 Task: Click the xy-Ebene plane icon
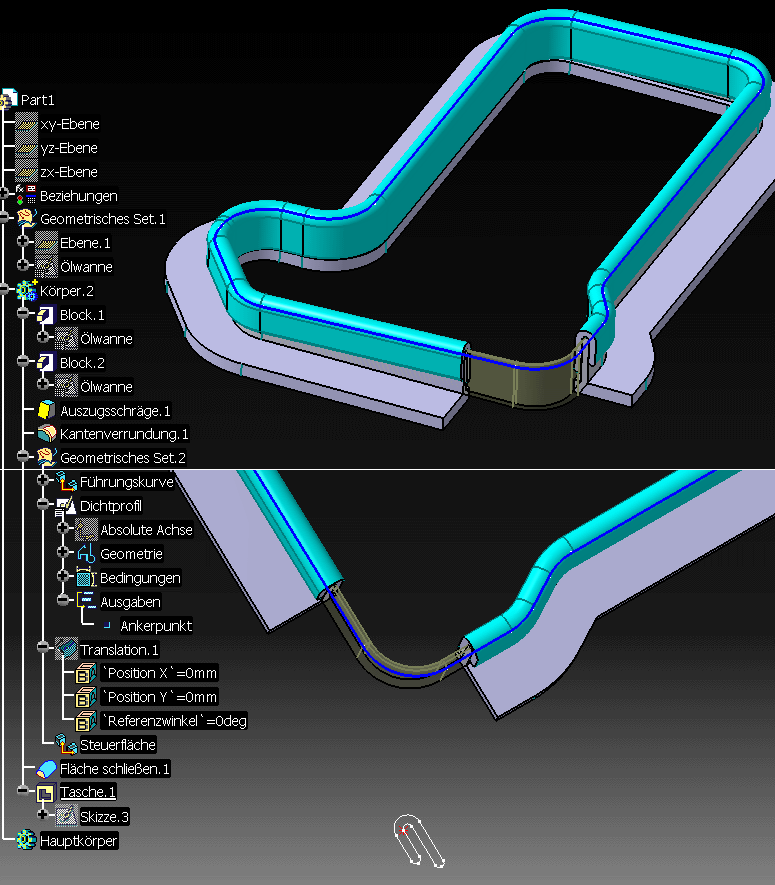tap(26, 124)
